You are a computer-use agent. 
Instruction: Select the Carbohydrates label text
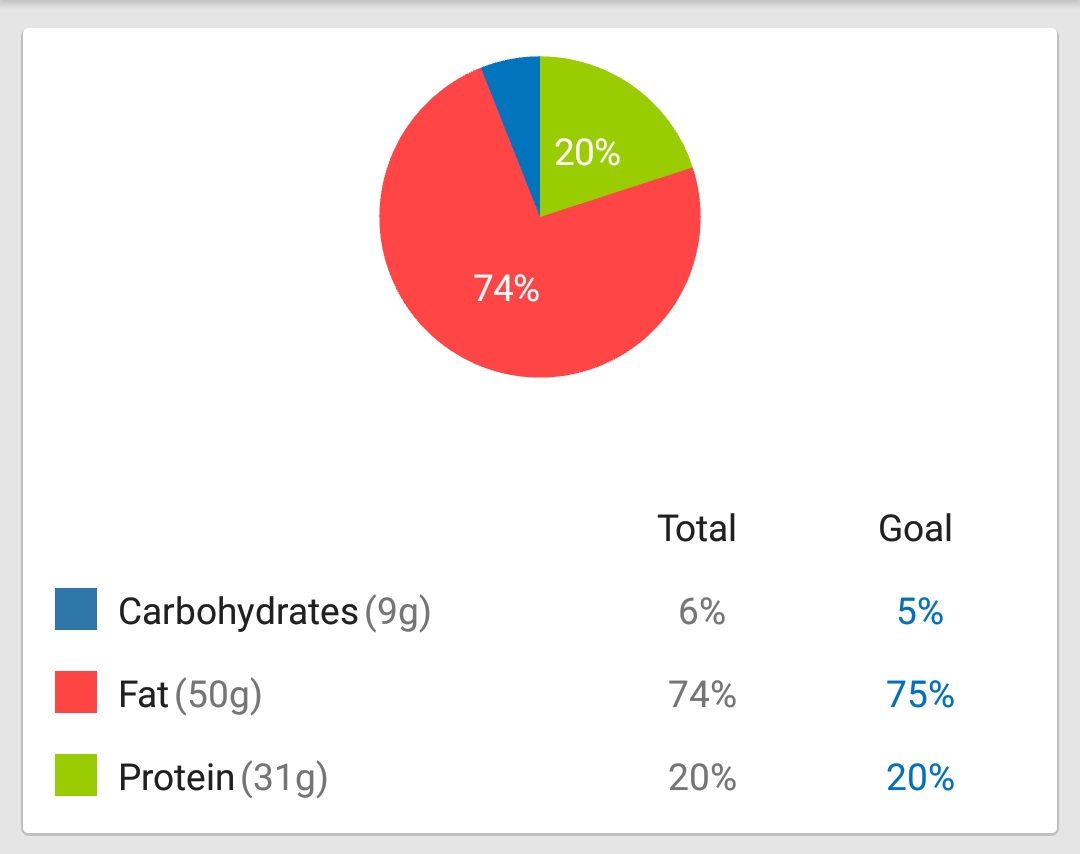[x=238, y=611]
